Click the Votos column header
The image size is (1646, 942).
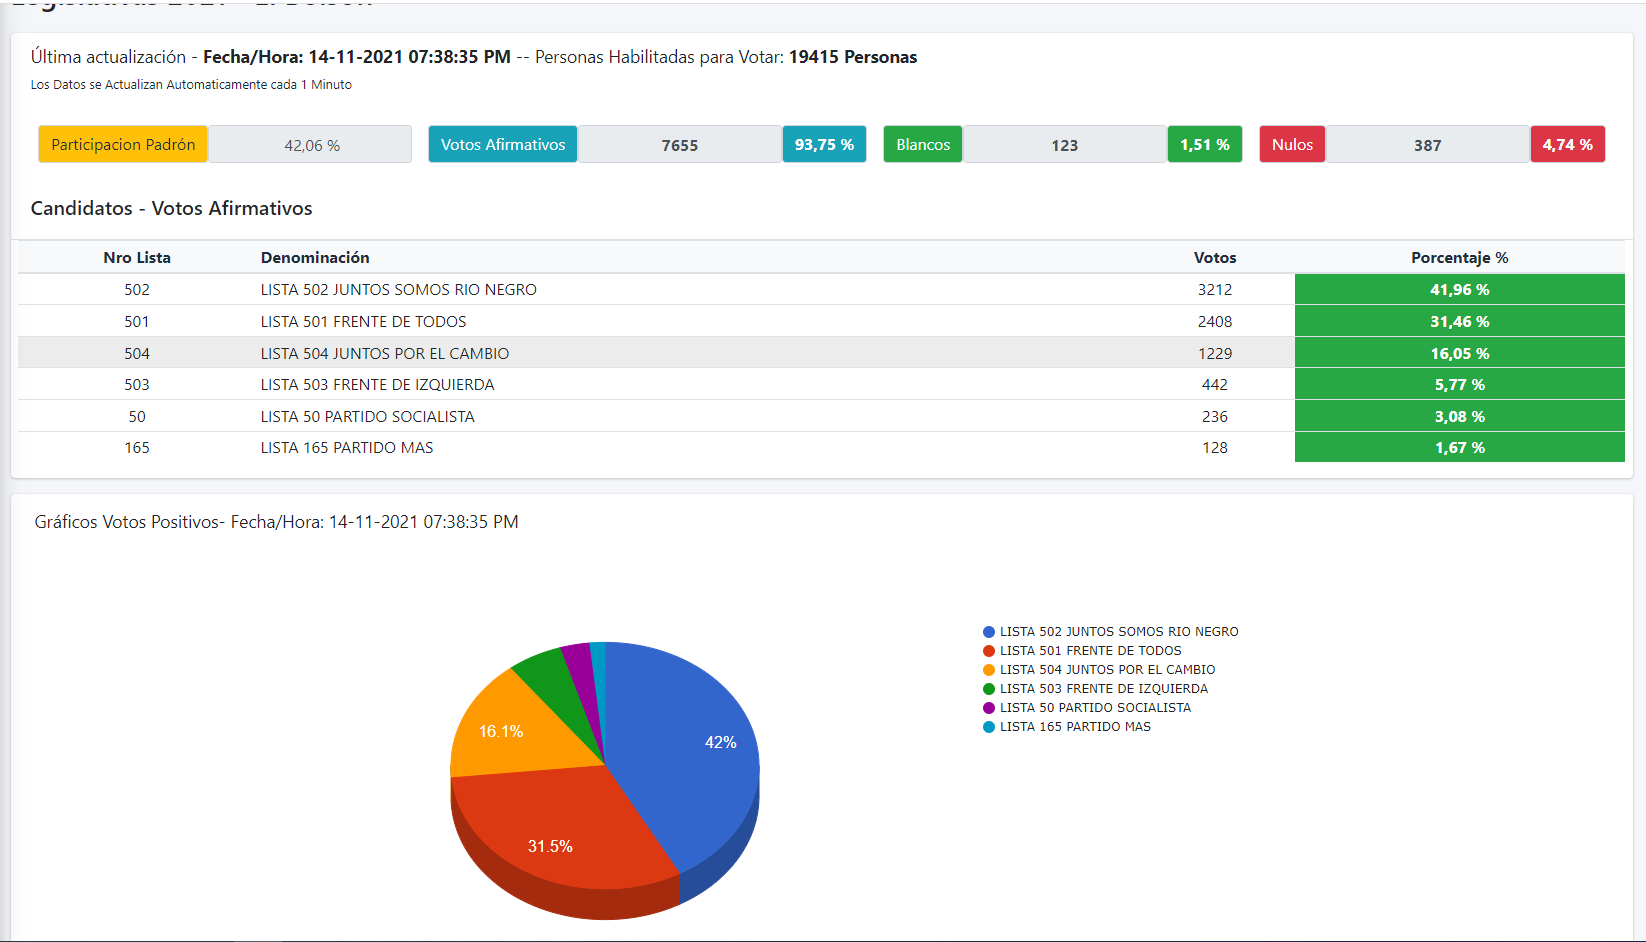1215,258
